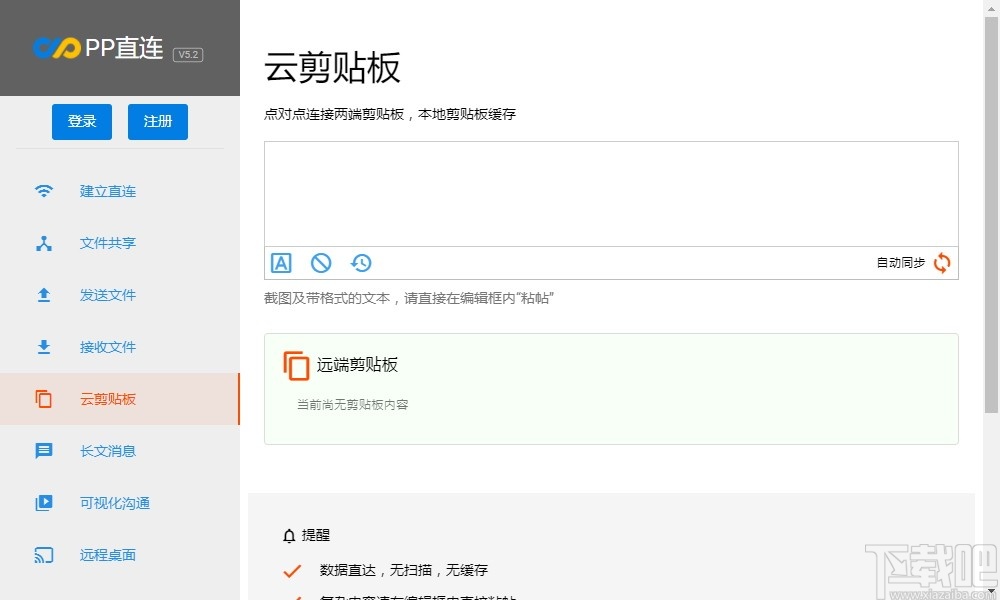Screen dimensions: 1000x600
Task: Click inside the clipboard text input area
Action: (610, 193)
